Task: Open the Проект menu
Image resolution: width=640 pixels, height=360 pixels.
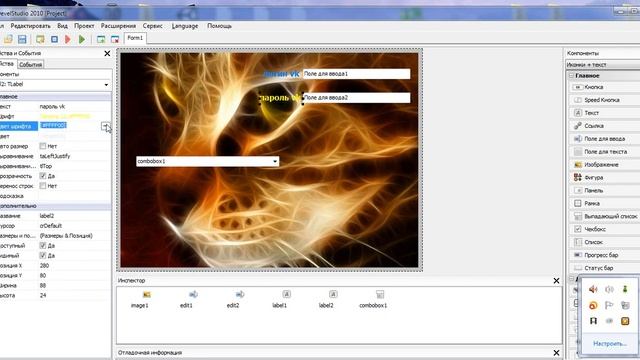Action: tap(84, 26)
